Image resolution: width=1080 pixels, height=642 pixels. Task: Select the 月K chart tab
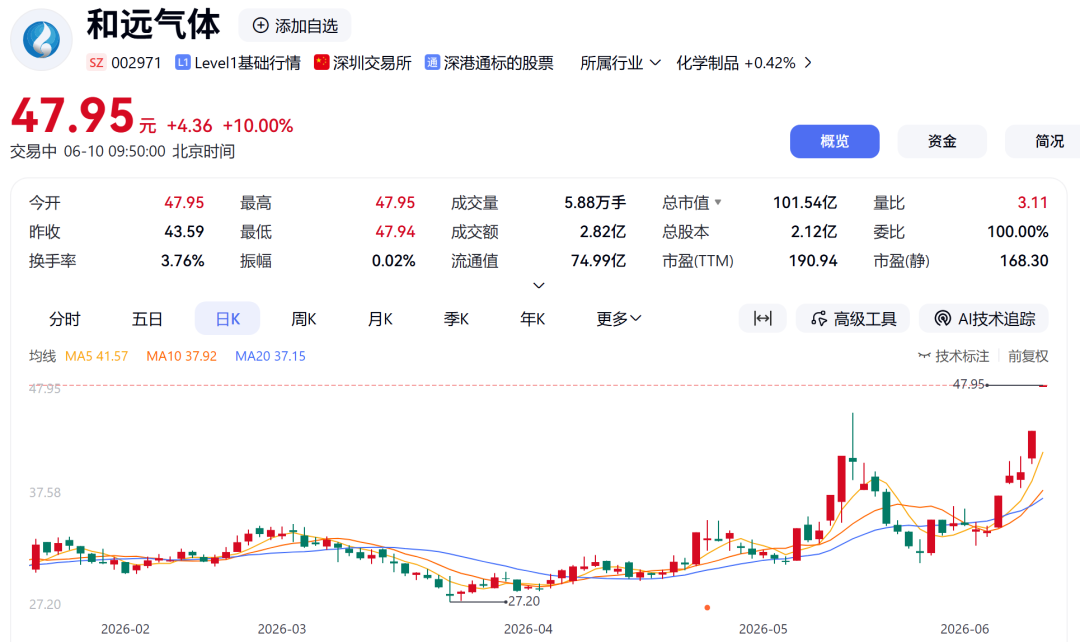click(x=380, y=319)
